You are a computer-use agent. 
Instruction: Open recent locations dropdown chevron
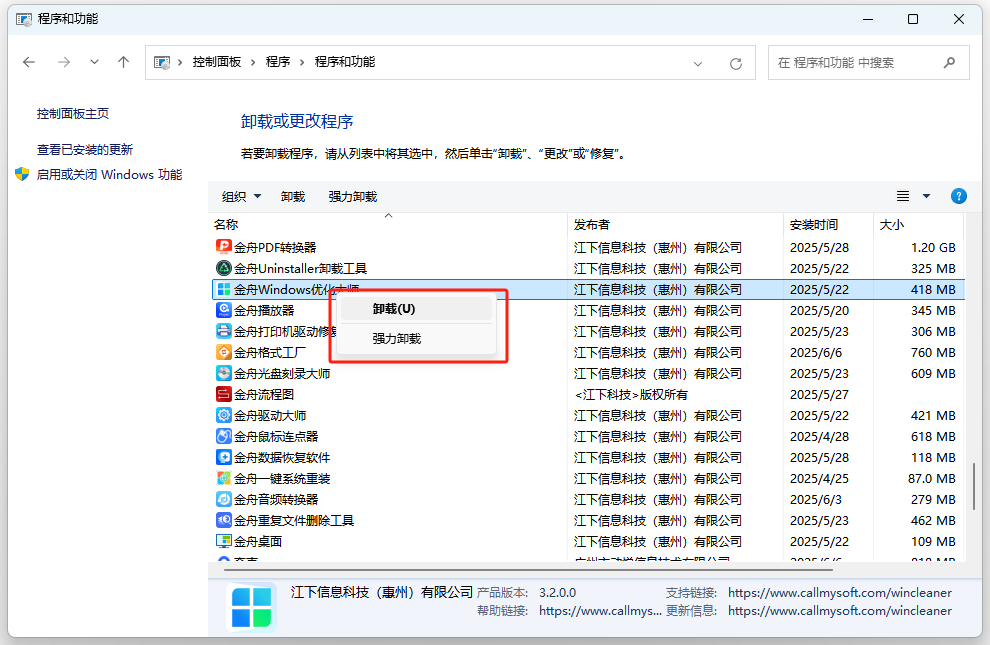94,62
